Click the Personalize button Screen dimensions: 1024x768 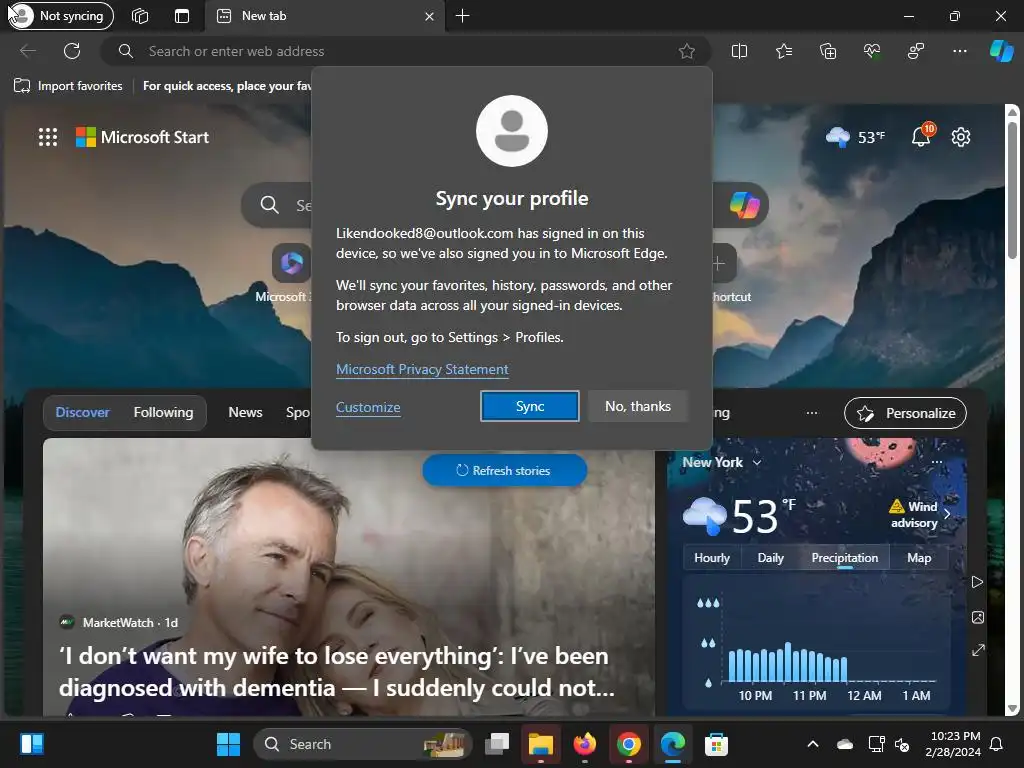pos(905,413)
